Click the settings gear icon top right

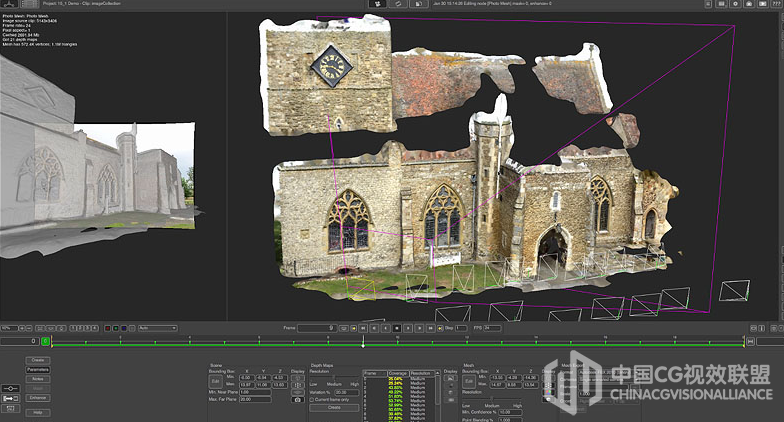[x=736, y=4]
